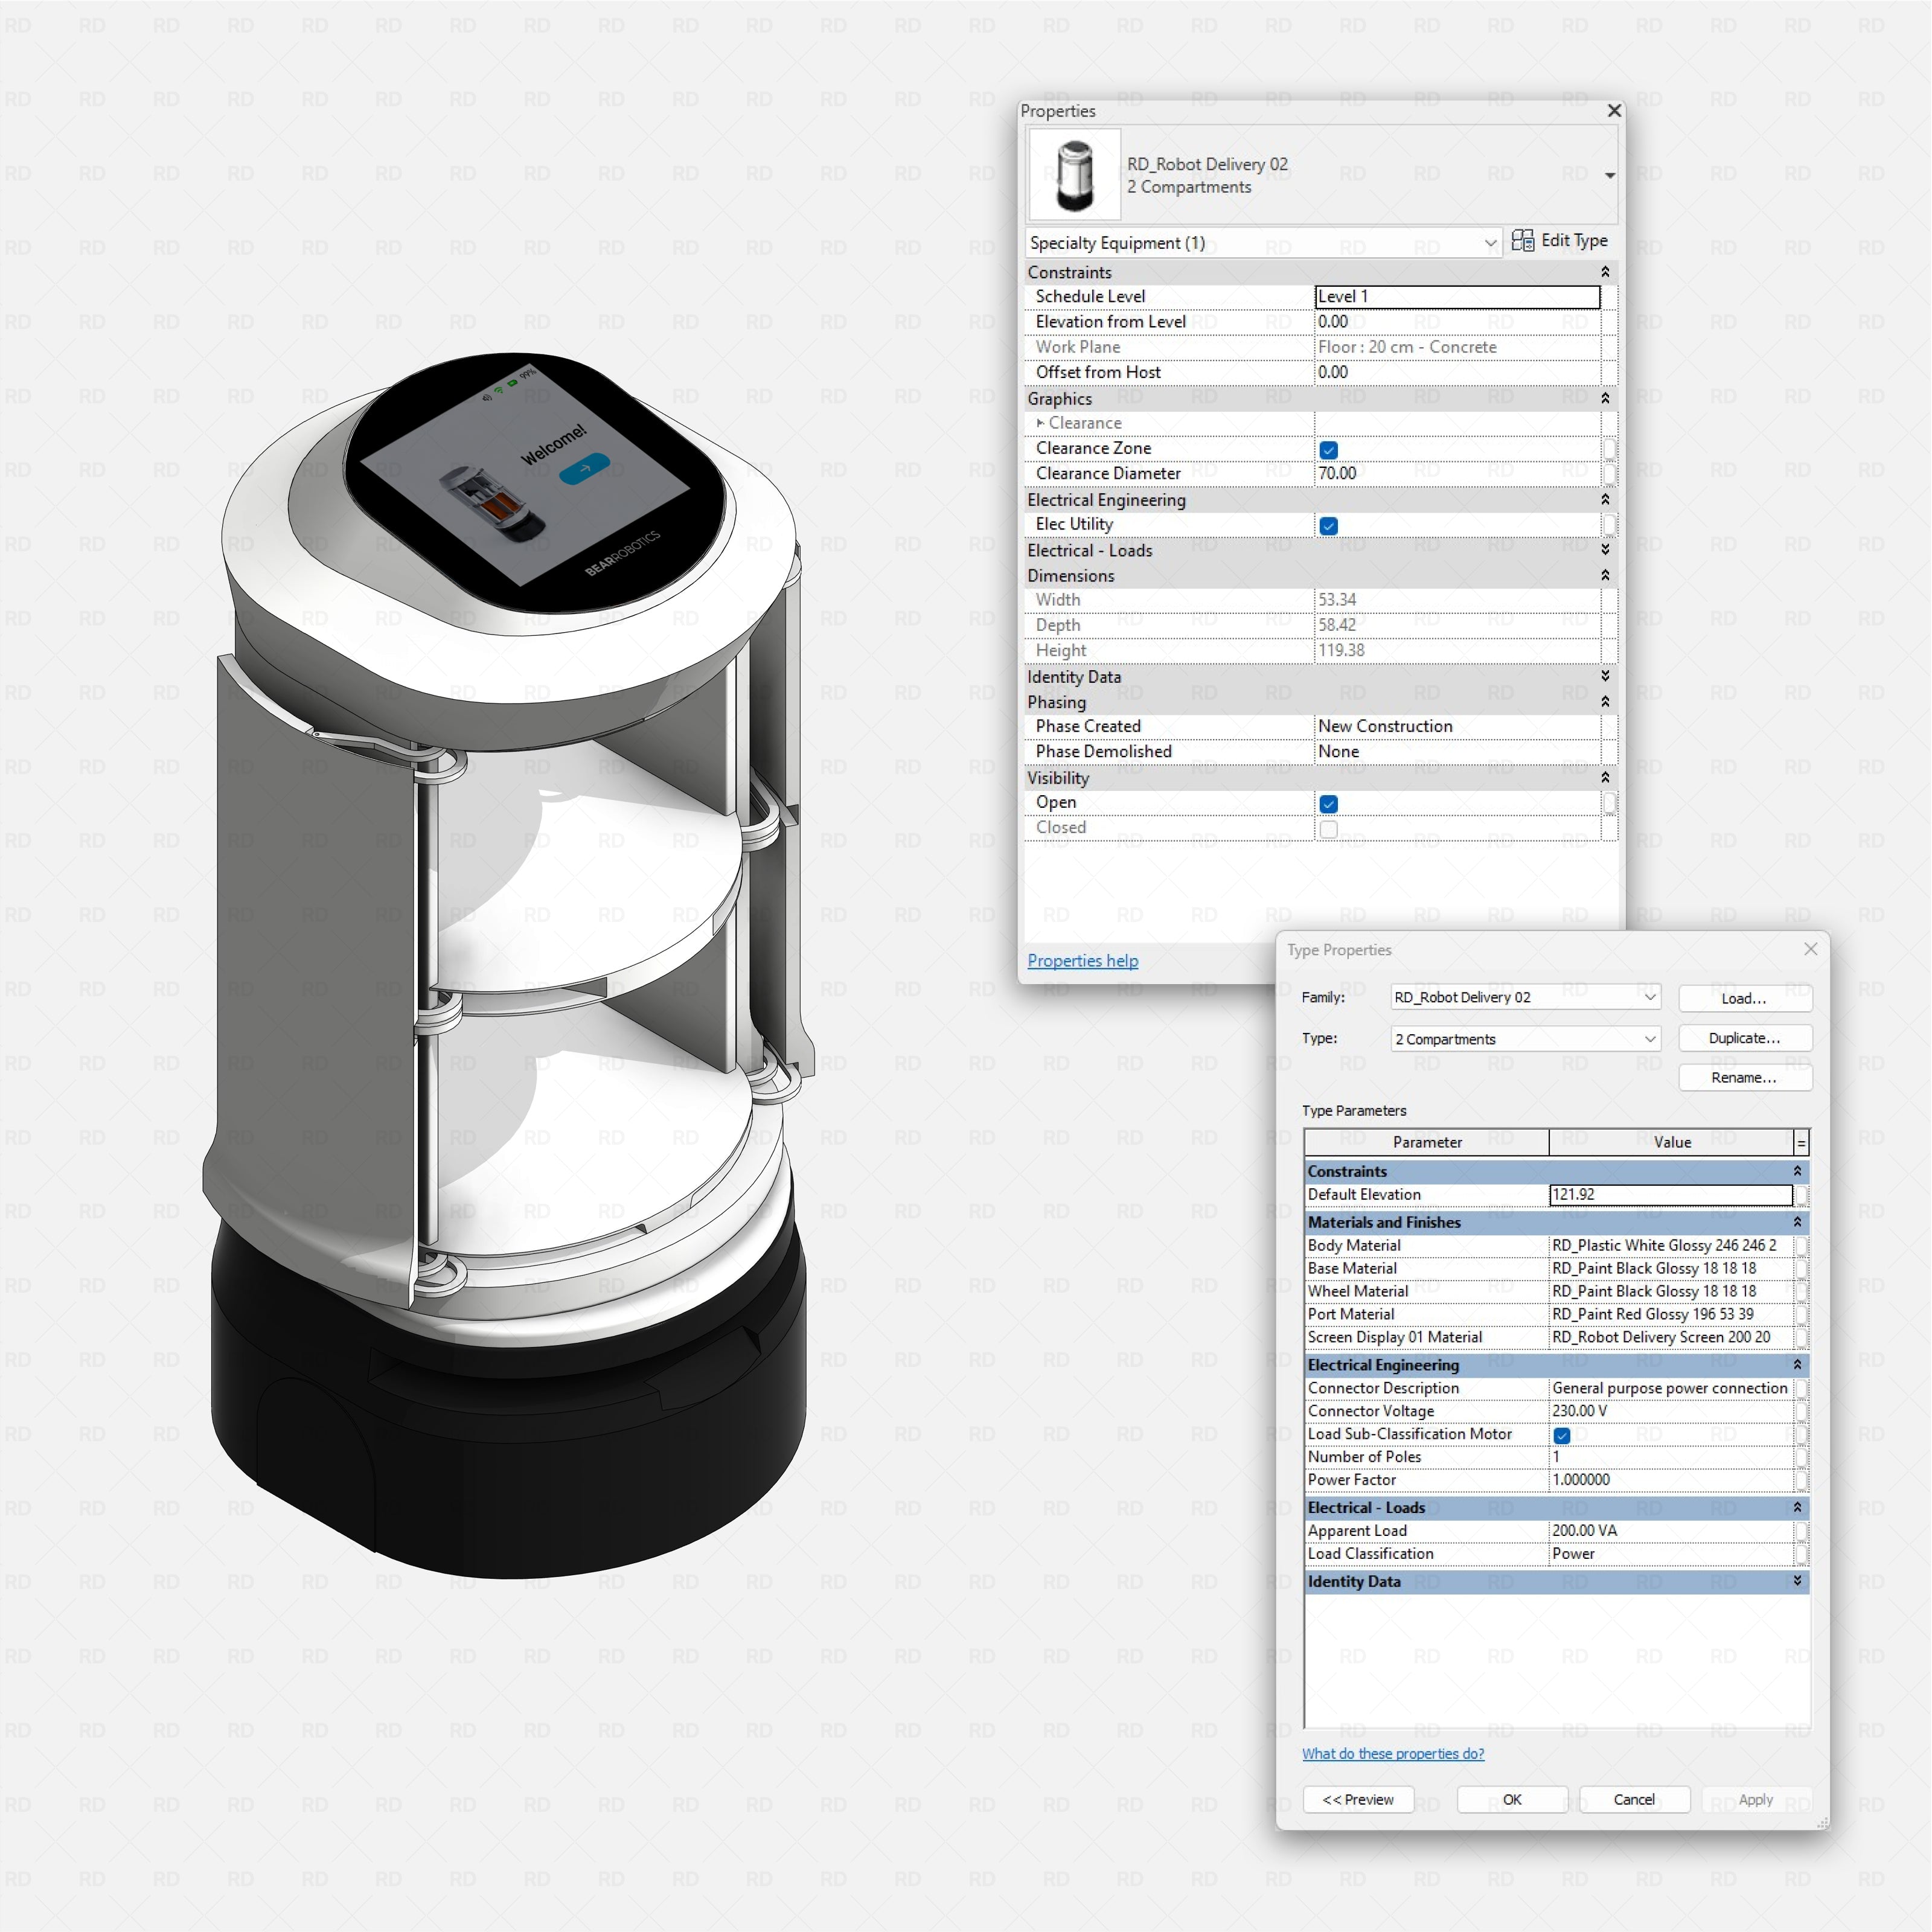Open the family type selector dropdown arrow
The image size is (1932, 1932).
tap(1610, 176)
